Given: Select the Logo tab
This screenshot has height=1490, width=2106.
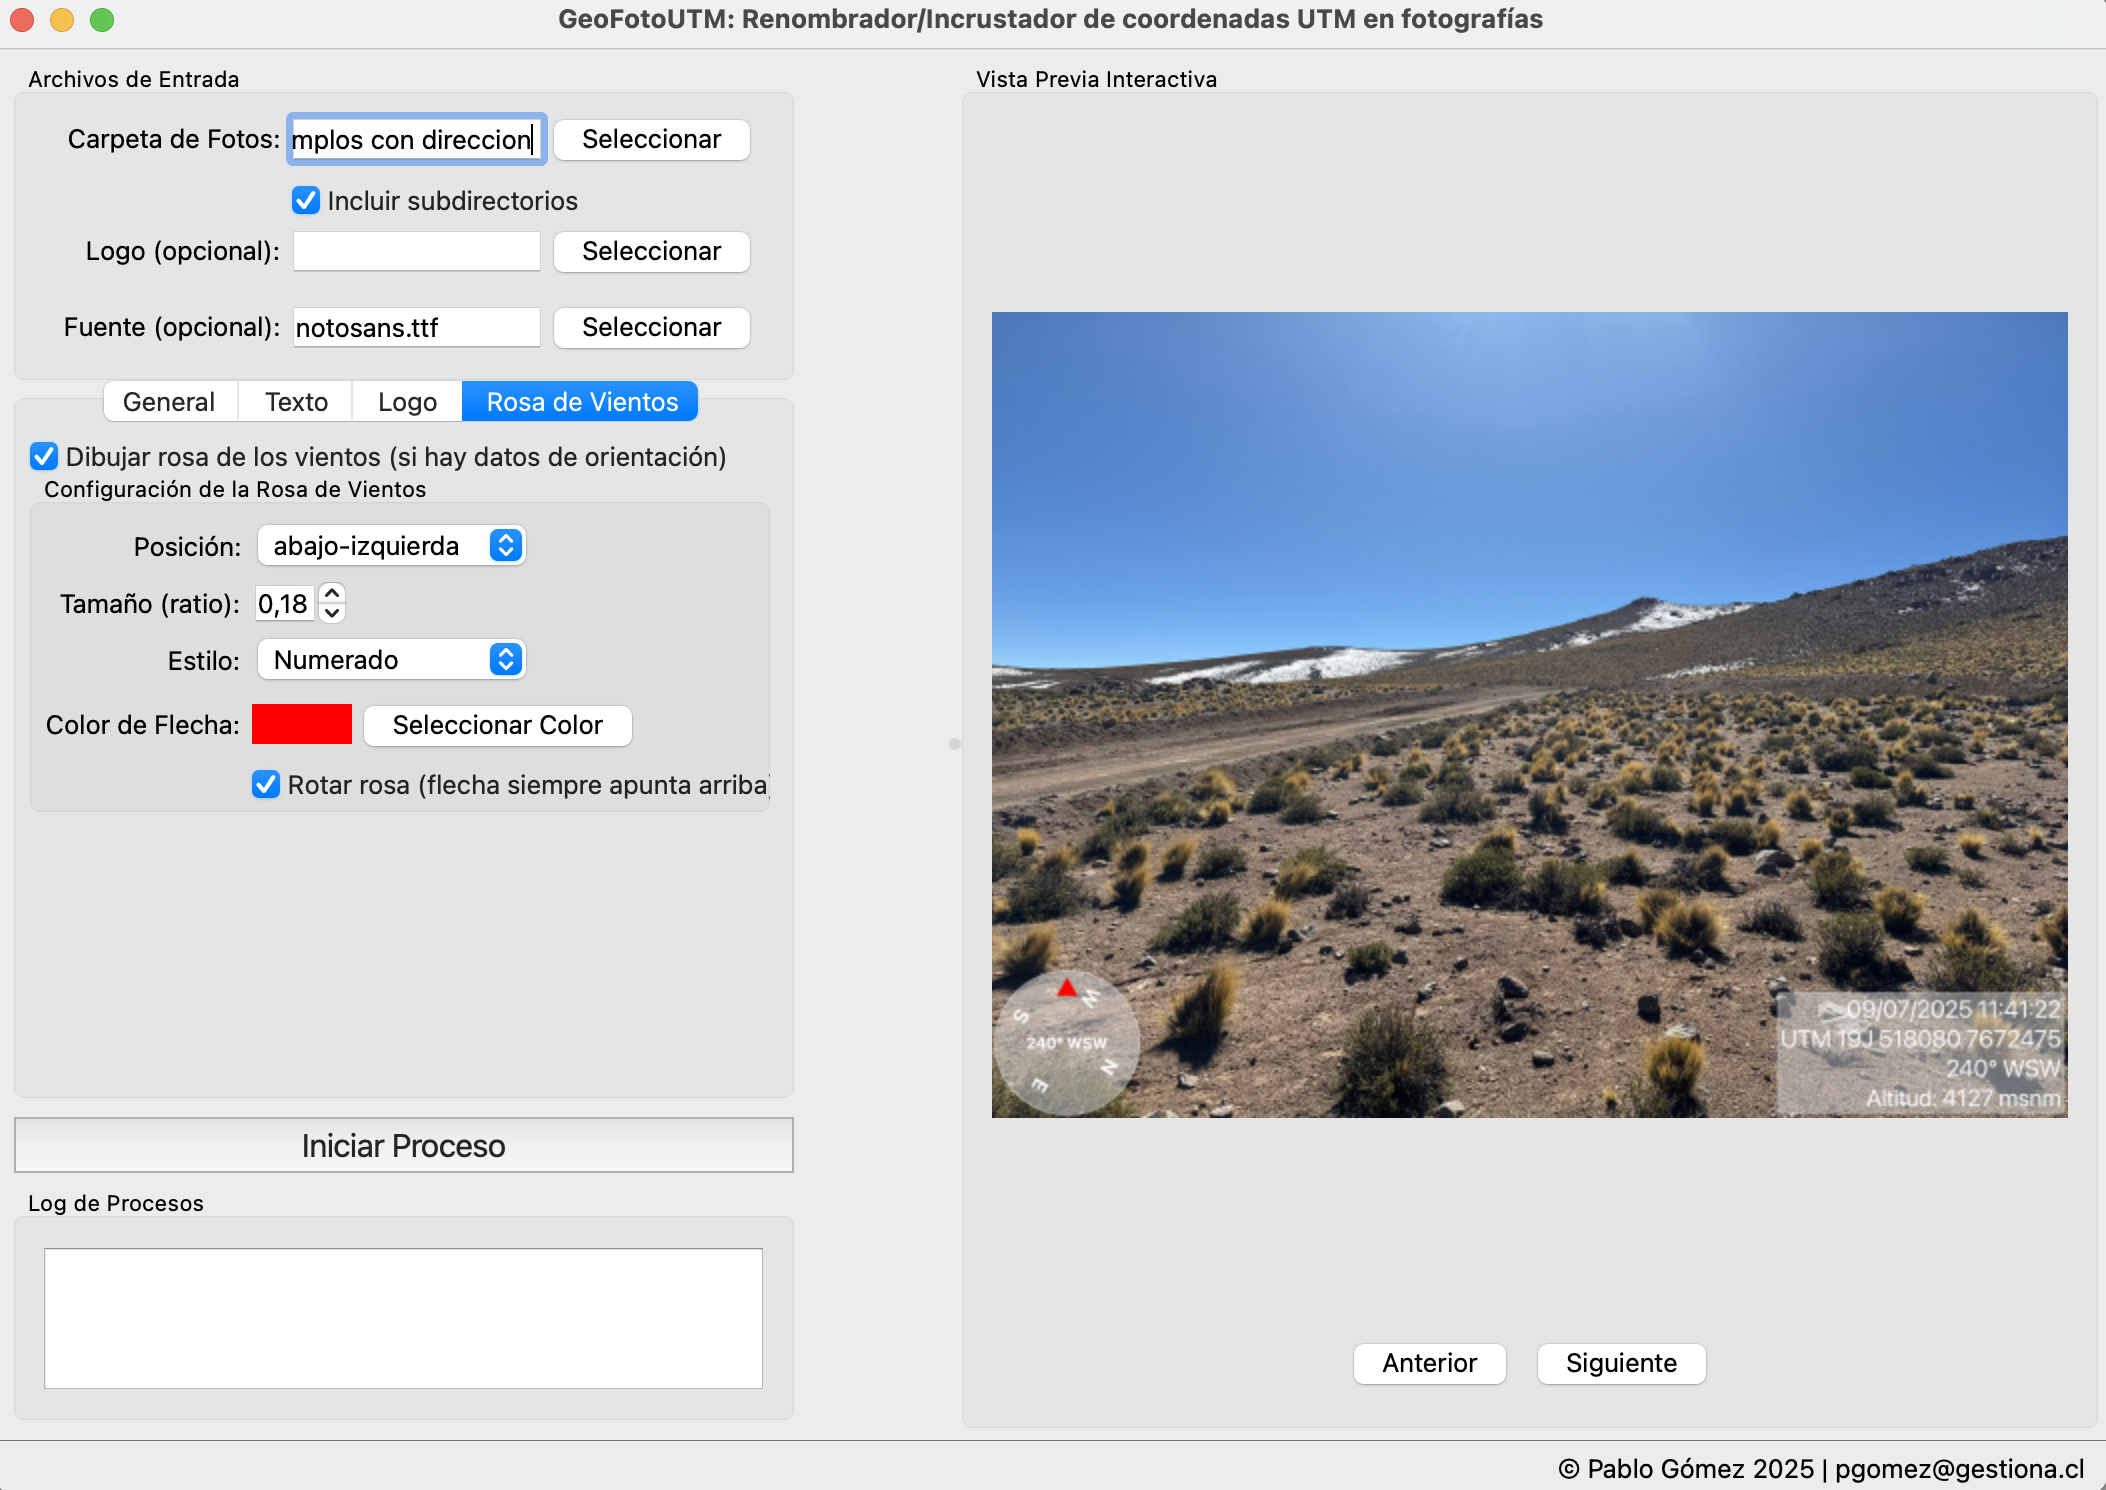Looking at the screenshot, I should click(x=407, y=402).
